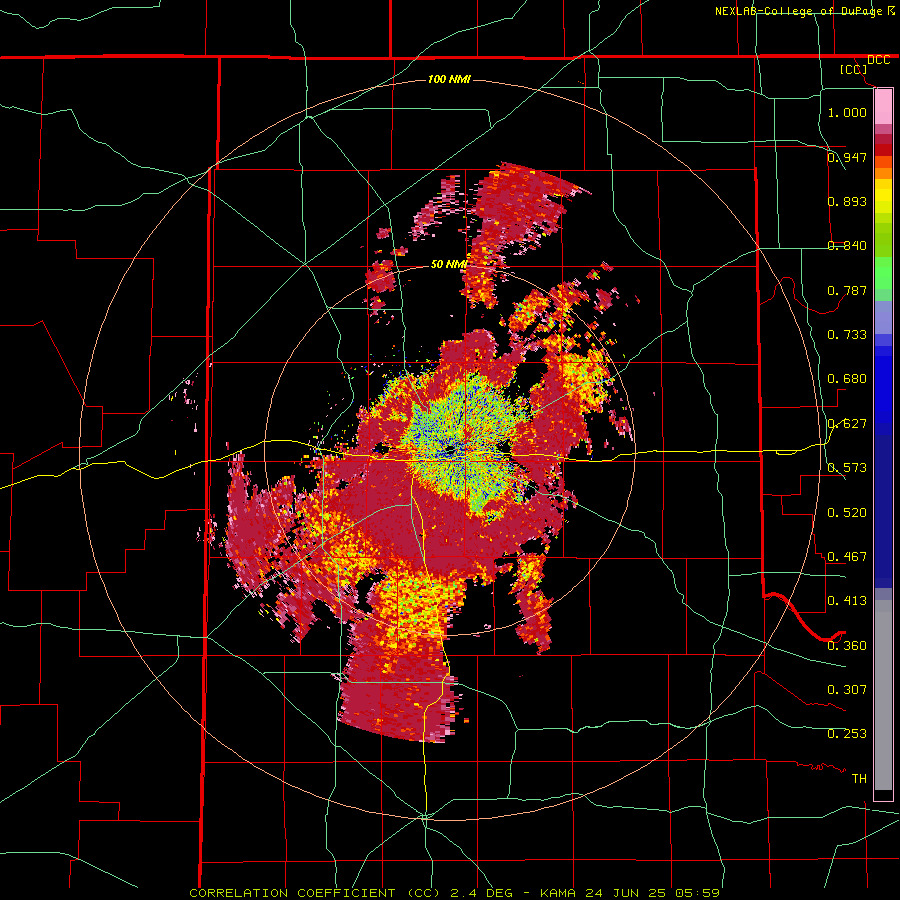Click the yellow segment of the color bar
The image size is (900, 900).
[x=883, y=200]
